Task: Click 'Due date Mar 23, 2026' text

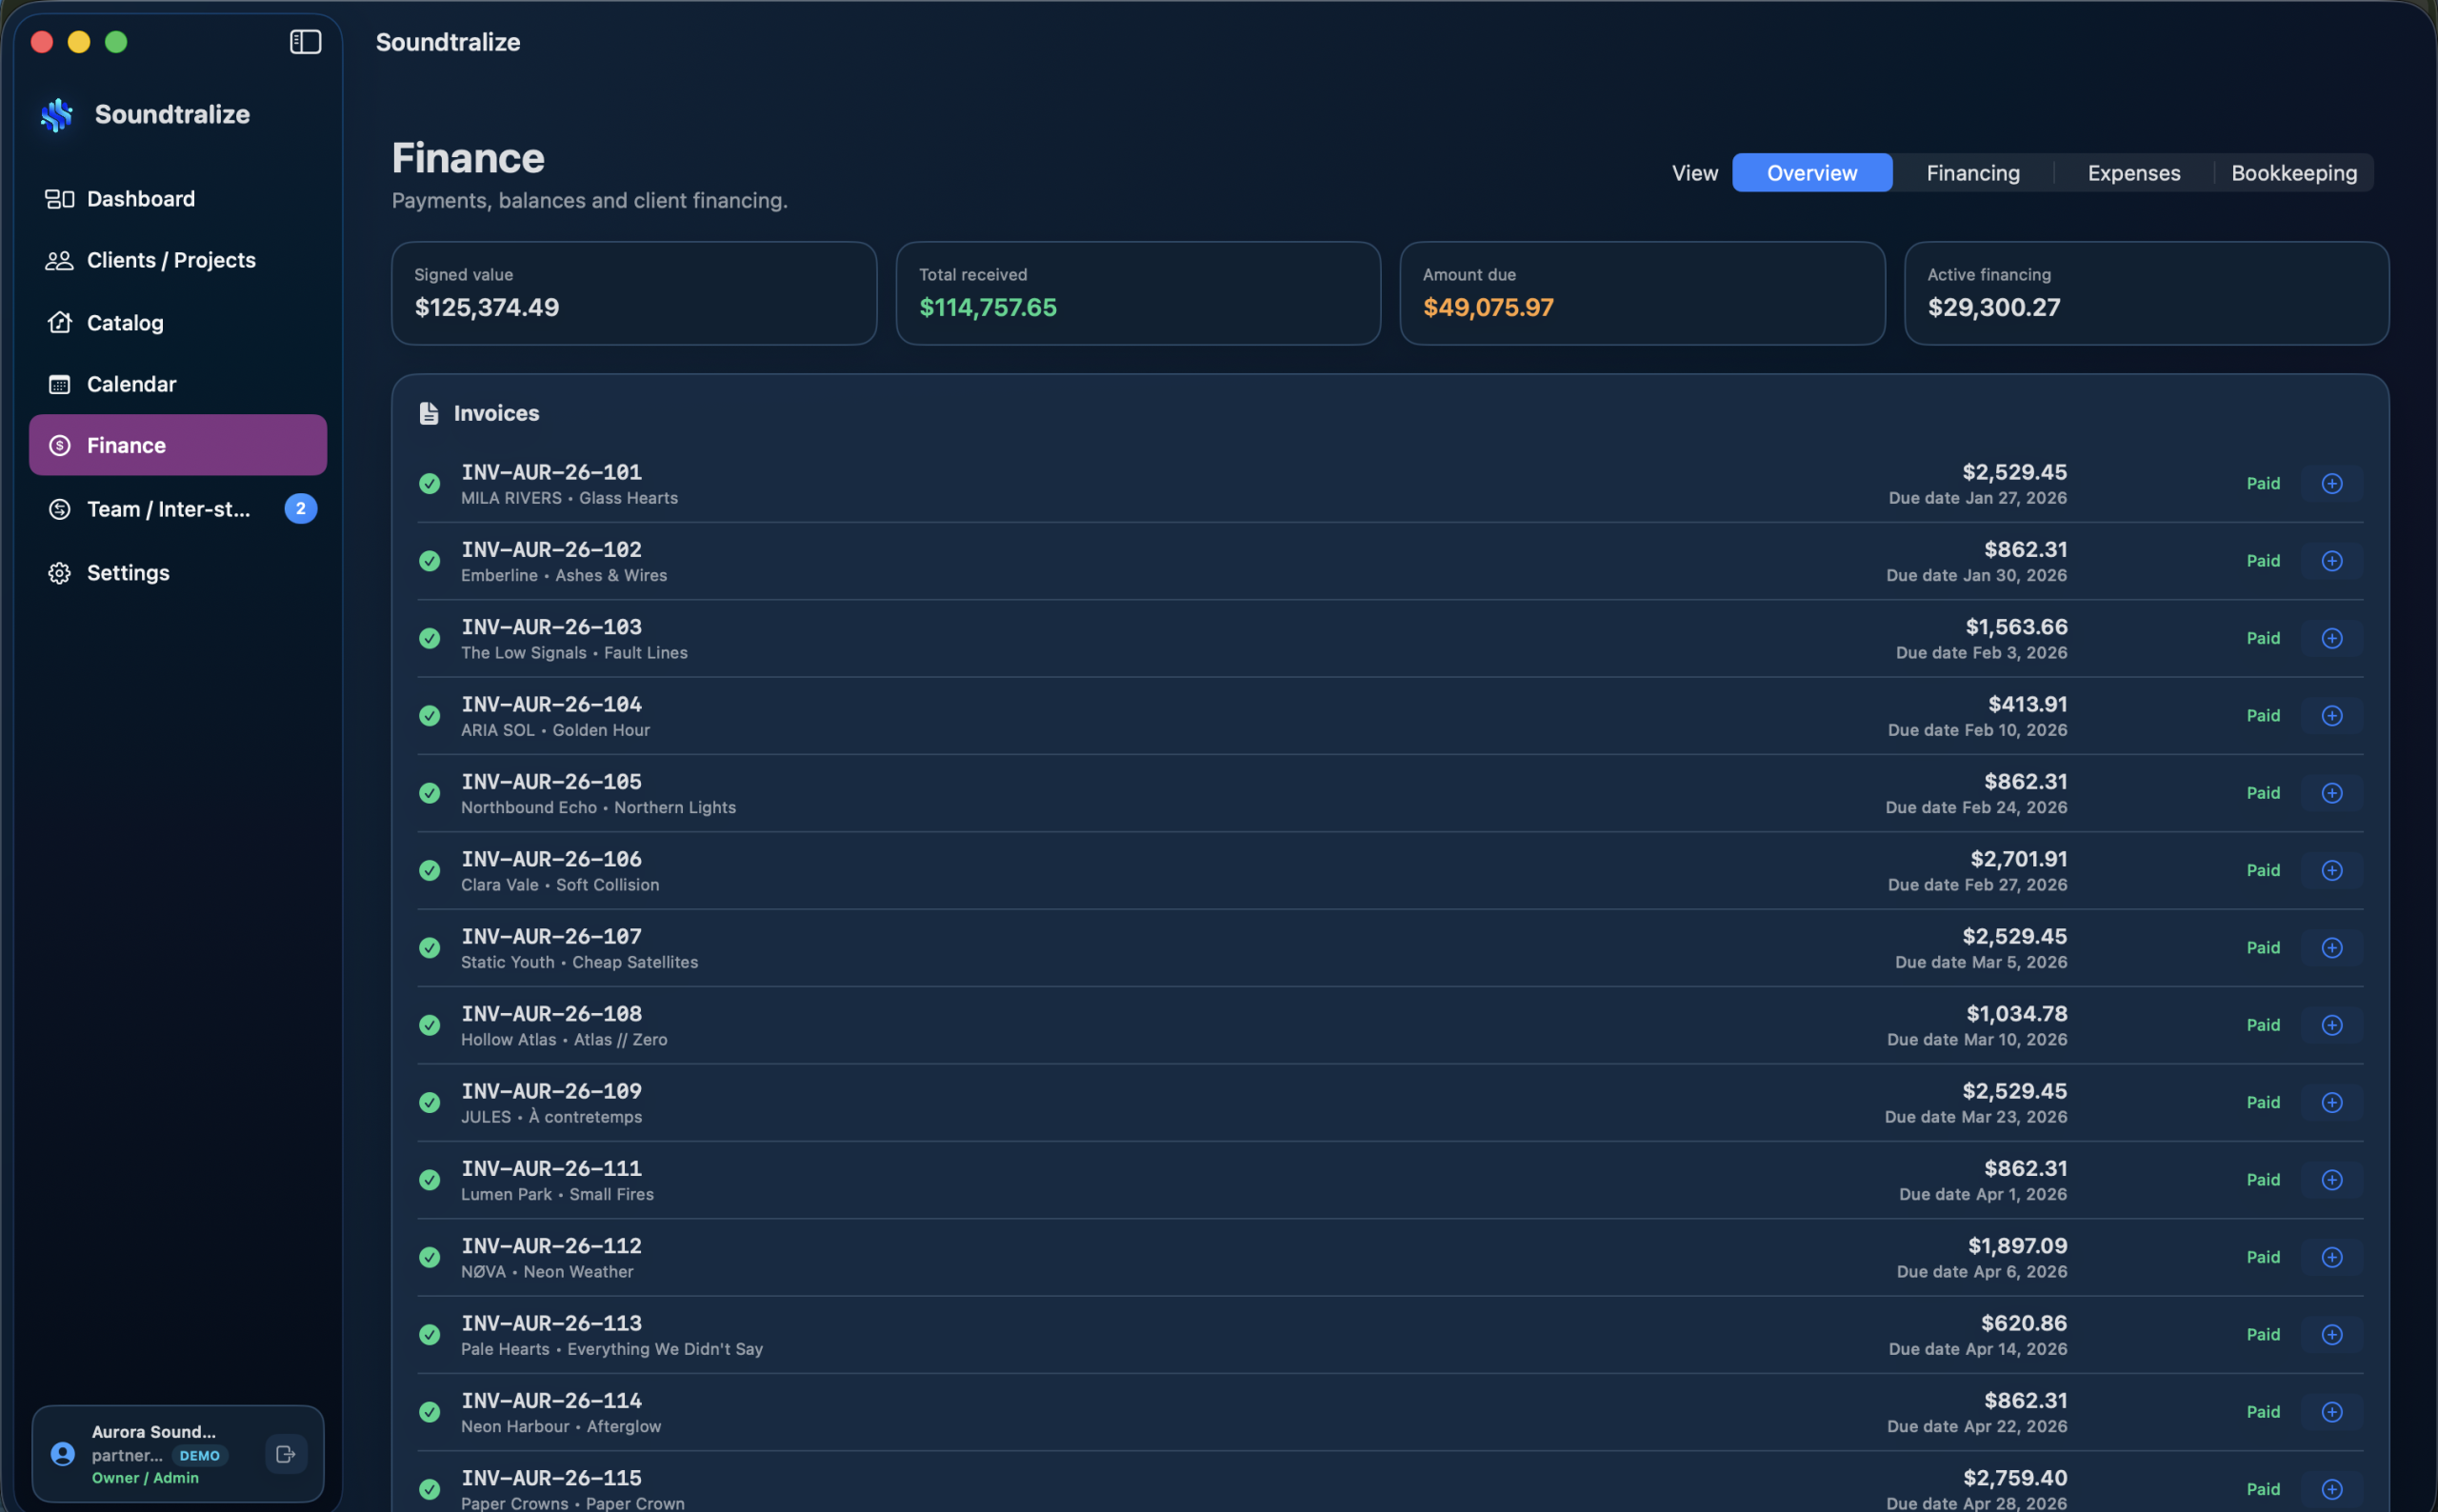Action: coord(1975,1117)
